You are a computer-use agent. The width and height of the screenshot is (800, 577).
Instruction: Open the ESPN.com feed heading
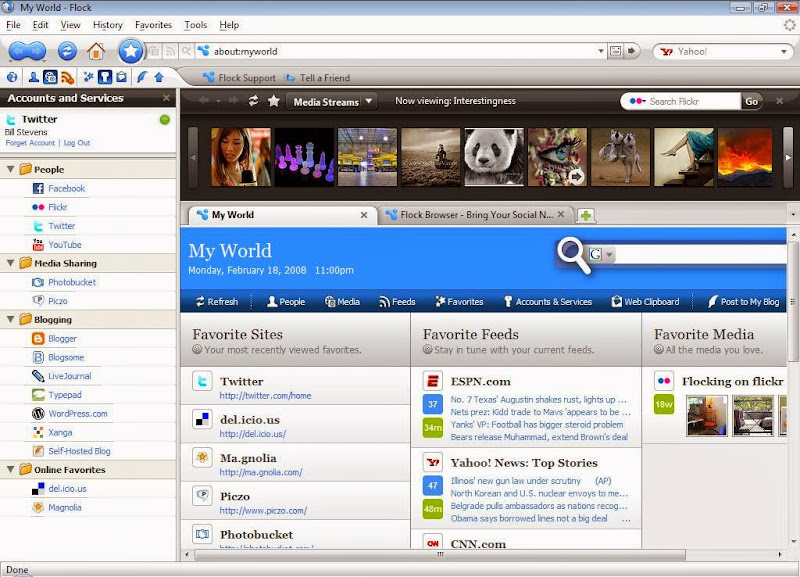click(480, 381)
